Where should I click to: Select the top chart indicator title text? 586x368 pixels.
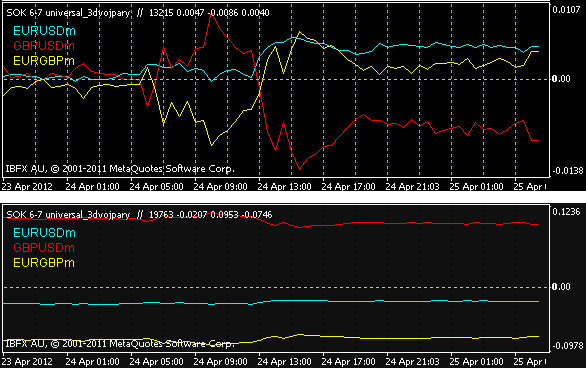coord(138,13)
